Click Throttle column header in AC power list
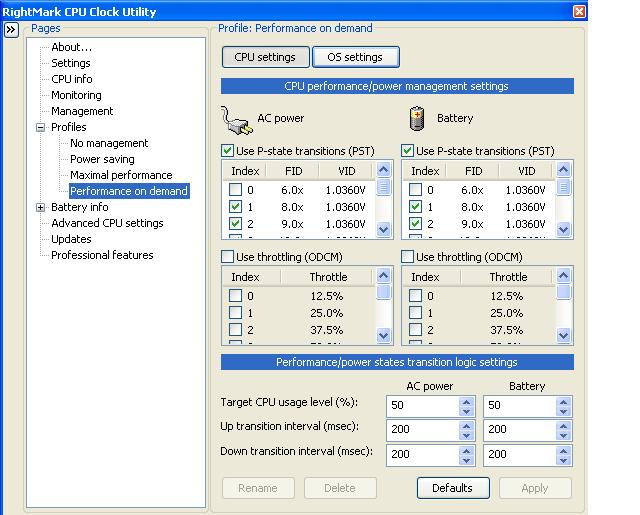 click(327, 277)
